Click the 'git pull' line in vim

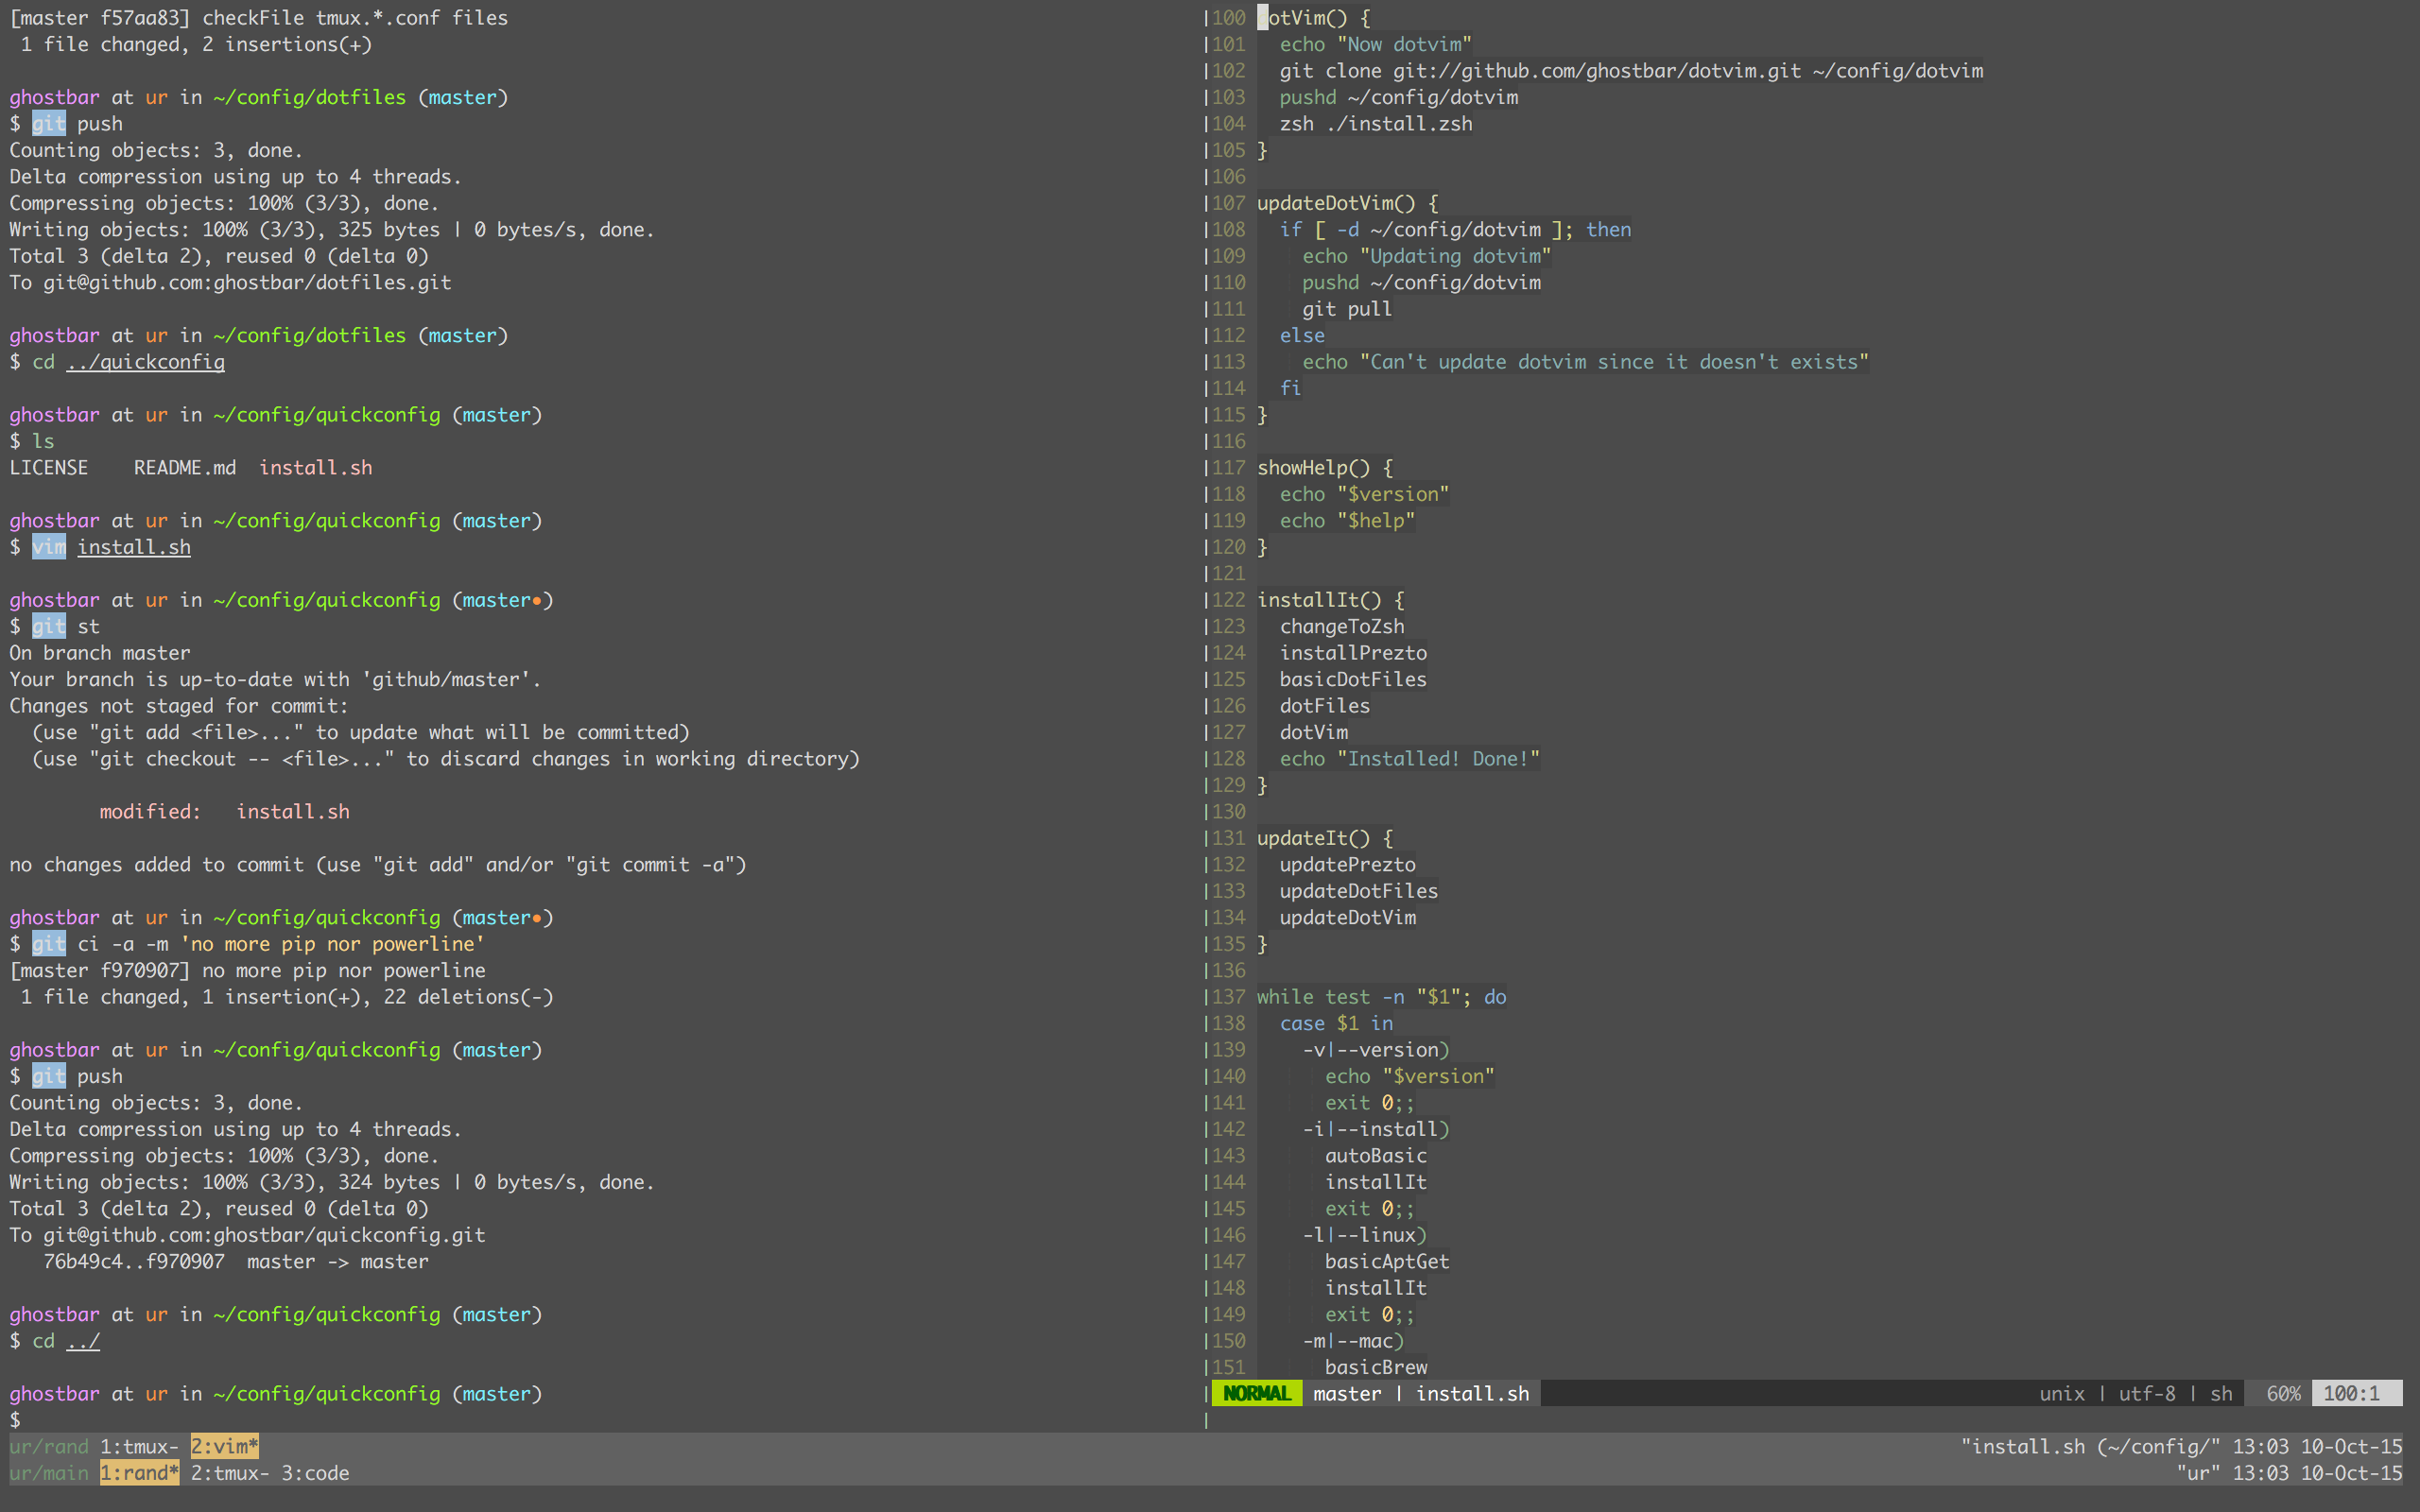[1346, 309]
